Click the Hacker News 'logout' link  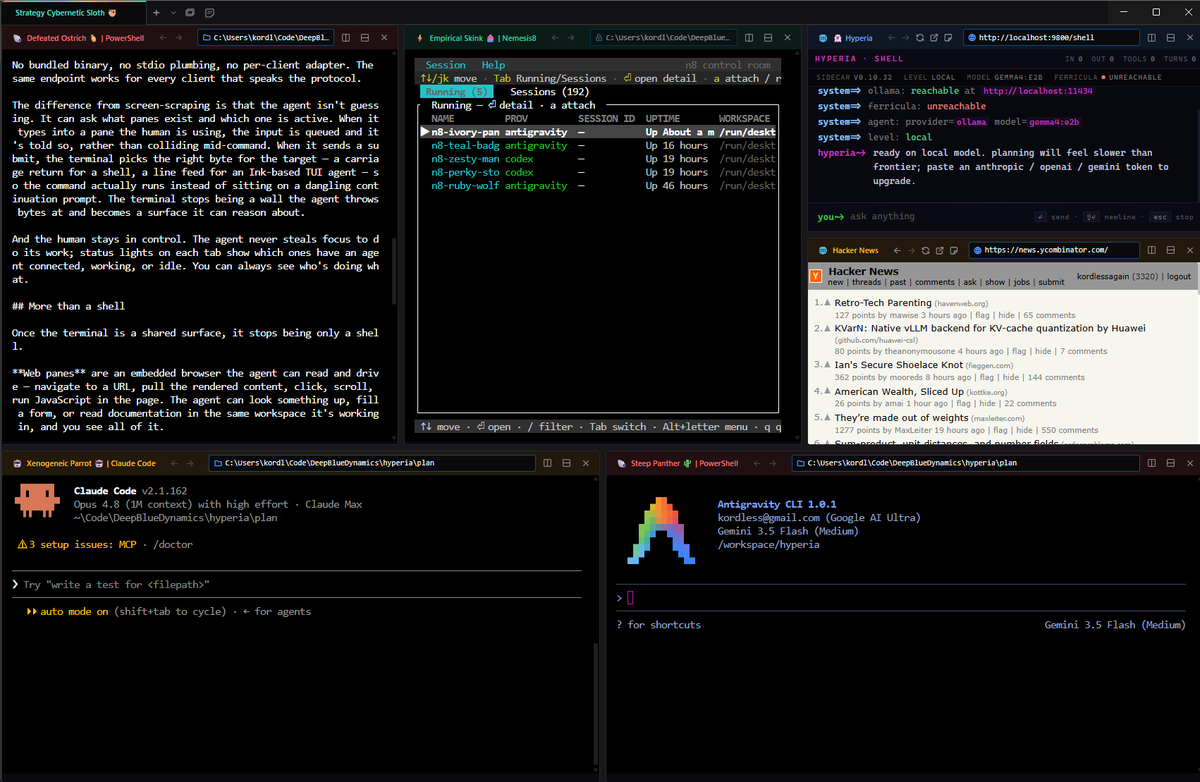[1178, 276]
